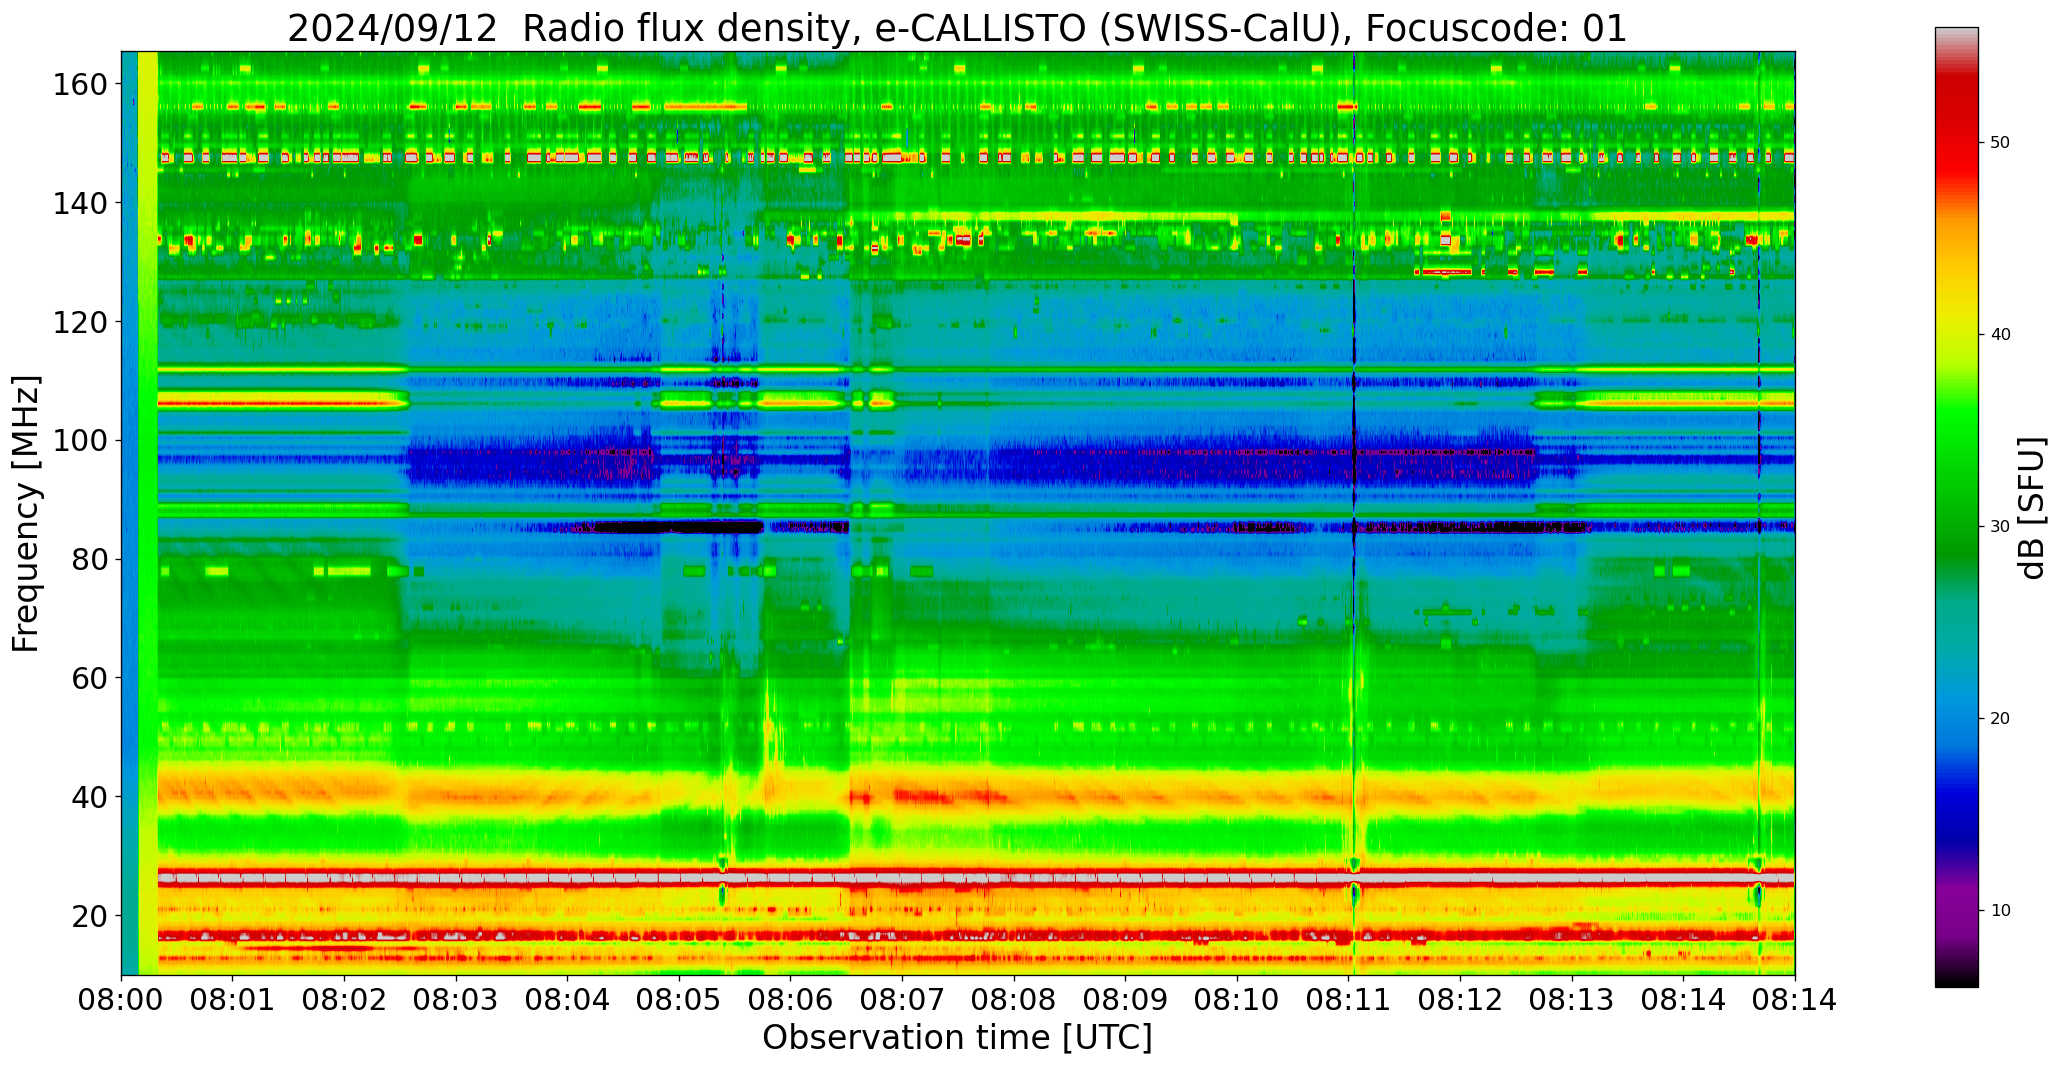Screen dimensions: 2062x1067
Task: Click the 08:00 time tick label
Action: pyautogui.click(x=122, y=1000)
